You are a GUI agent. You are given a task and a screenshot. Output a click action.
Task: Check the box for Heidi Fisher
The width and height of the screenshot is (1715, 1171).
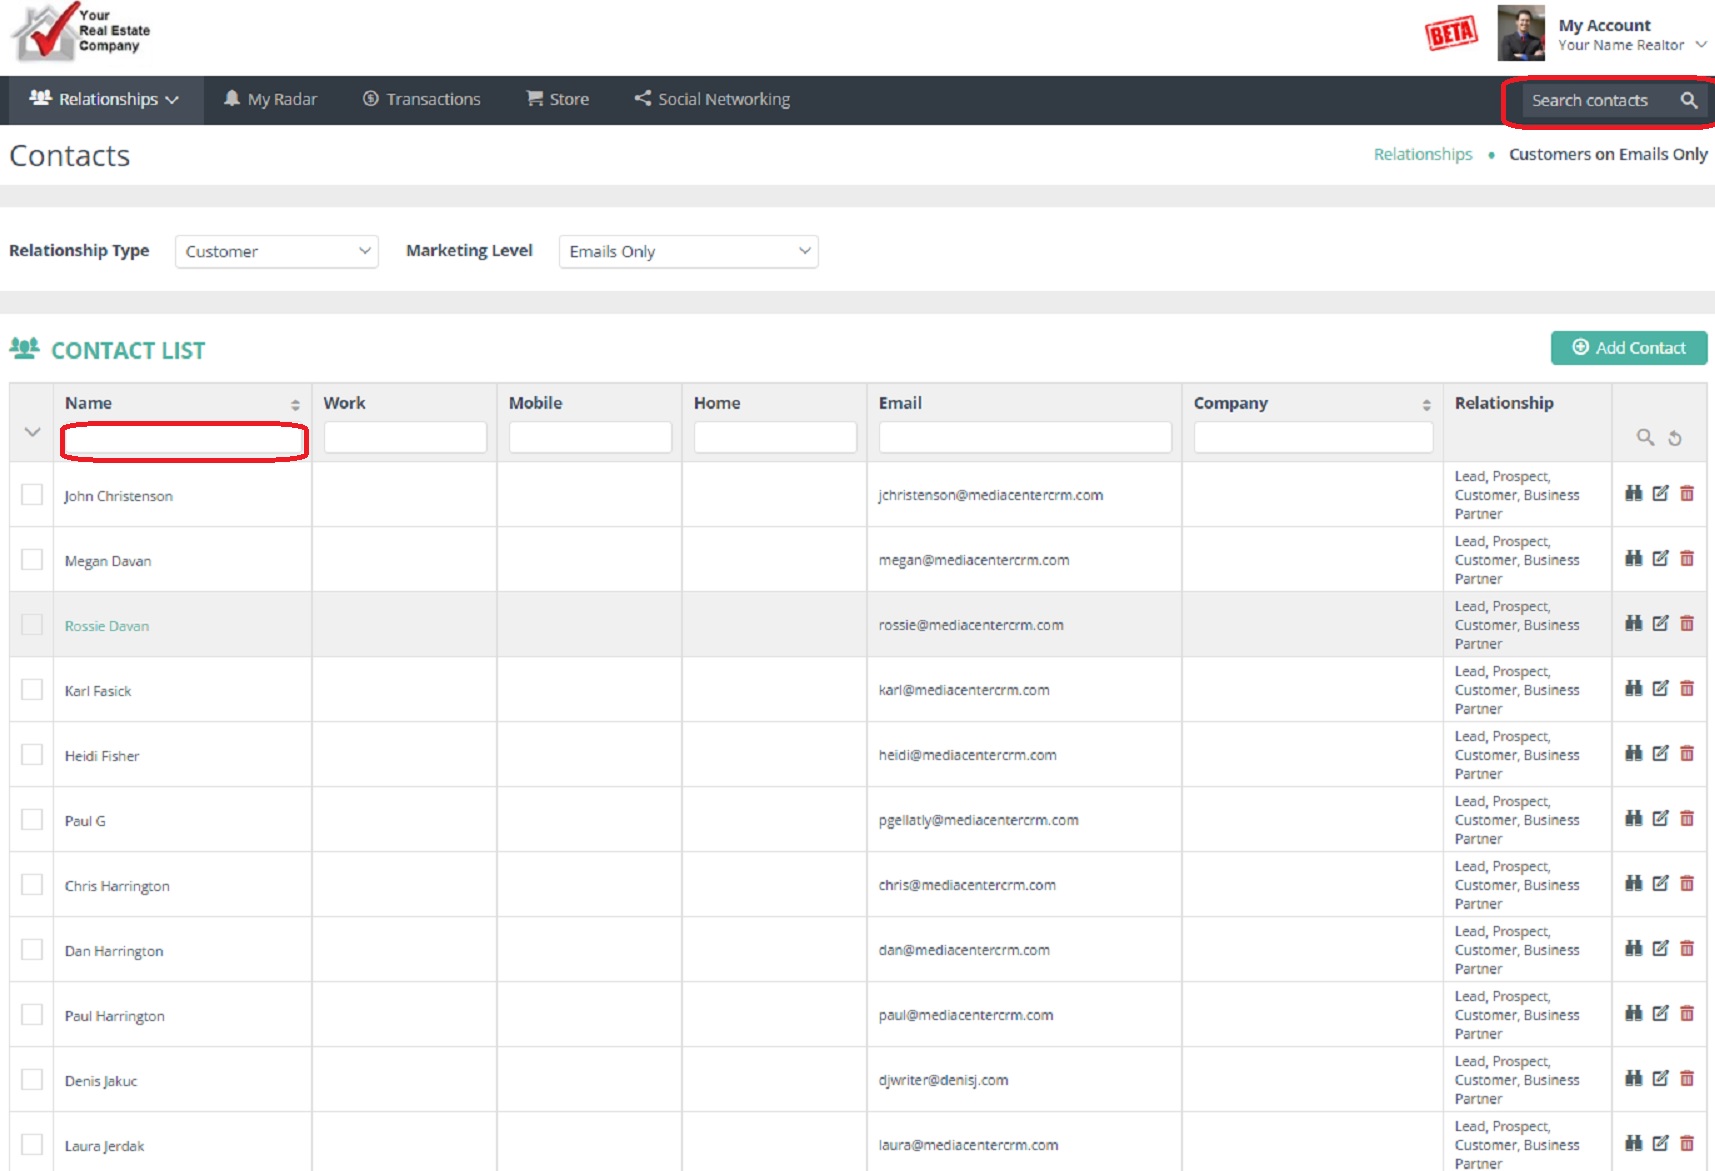(32, 755)
